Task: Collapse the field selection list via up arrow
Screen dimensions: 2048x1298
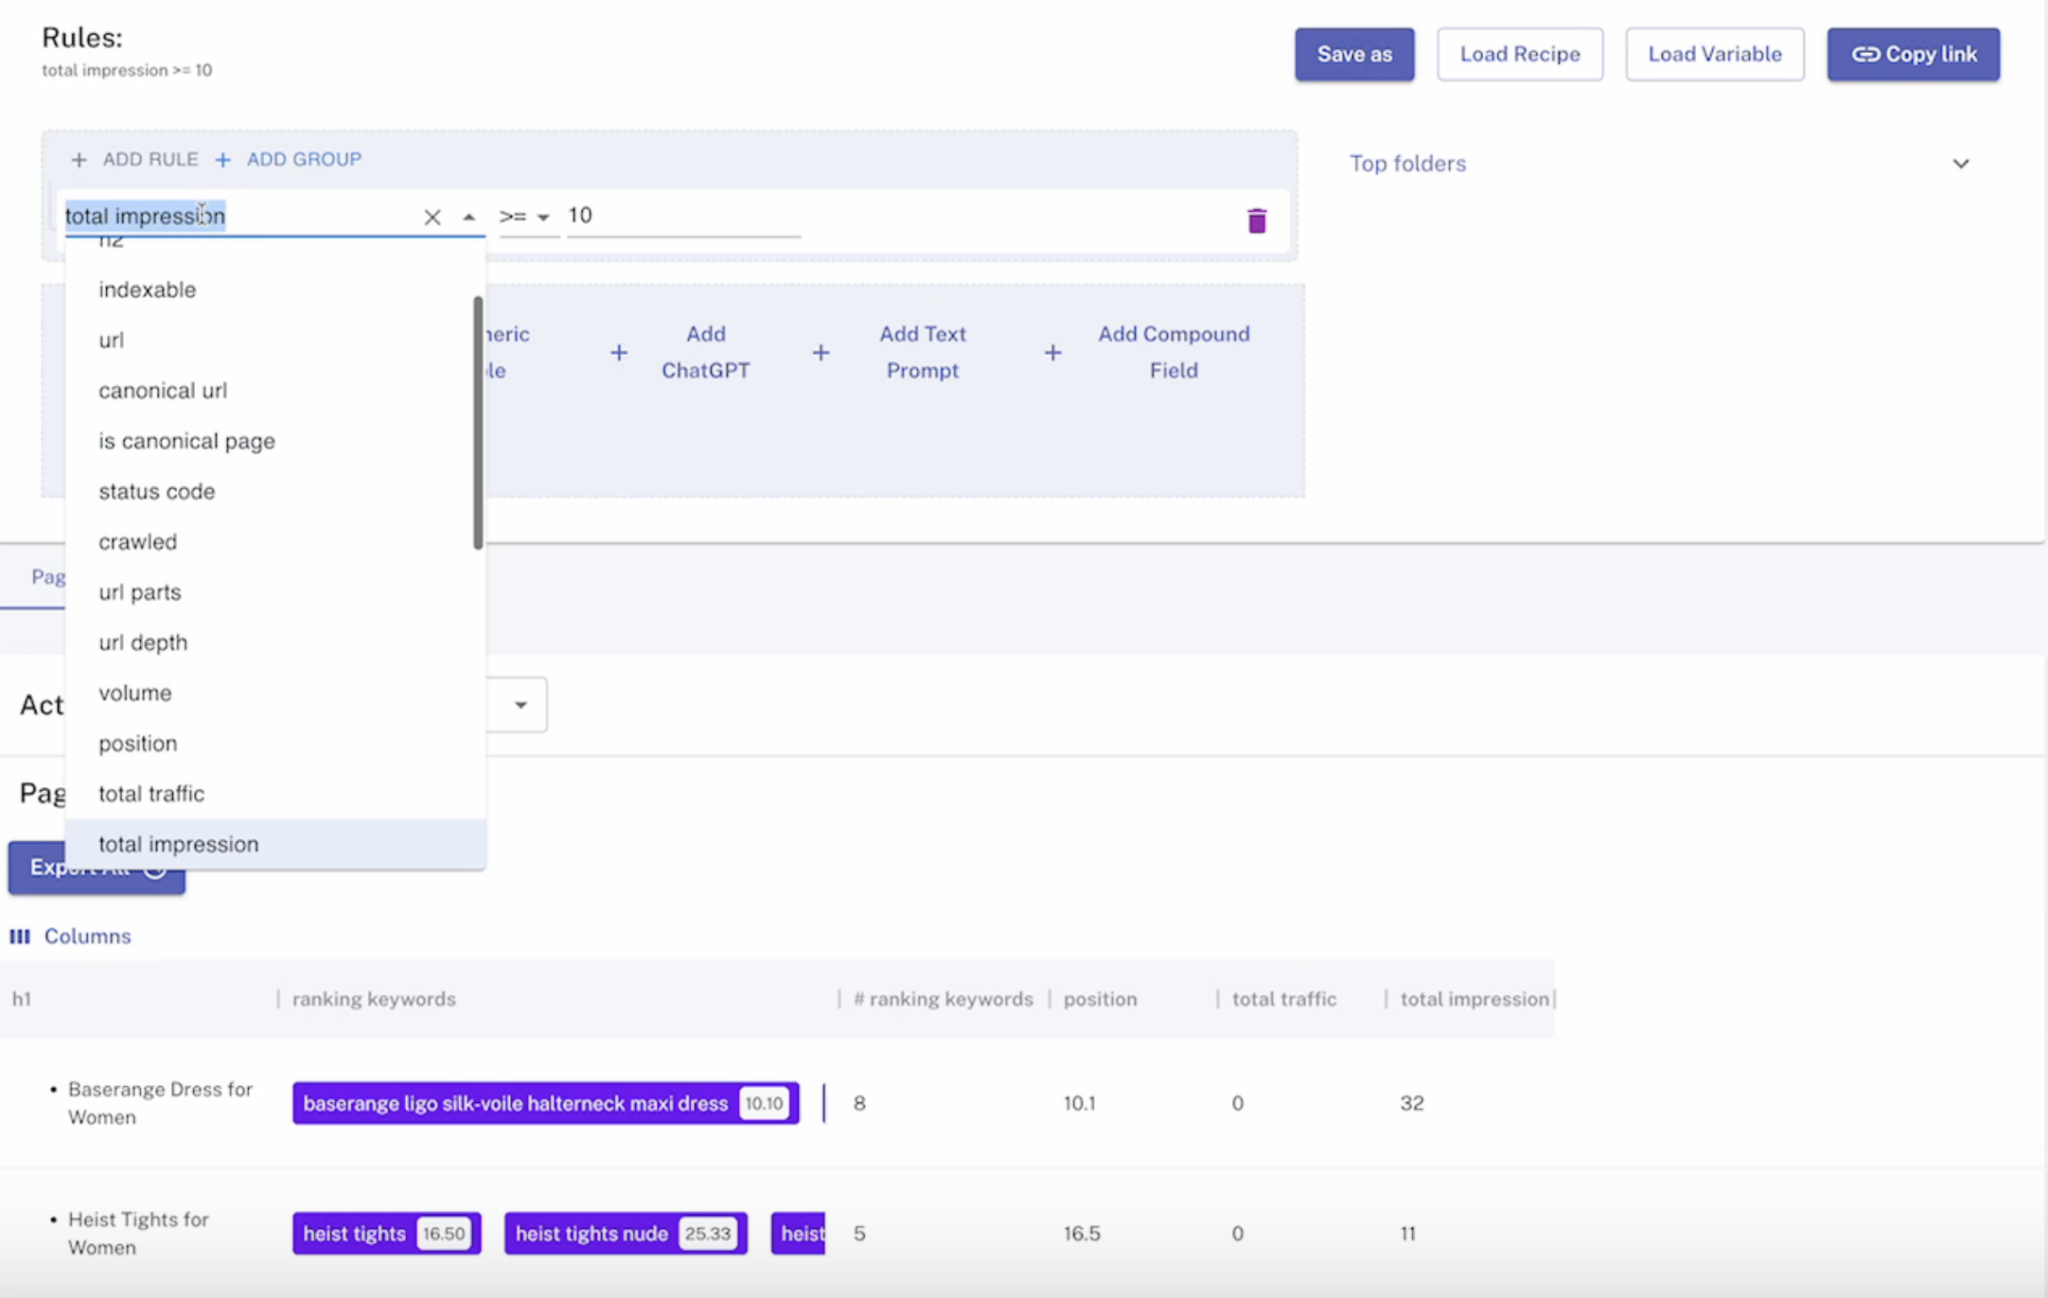Action: (x=468, y=216)
